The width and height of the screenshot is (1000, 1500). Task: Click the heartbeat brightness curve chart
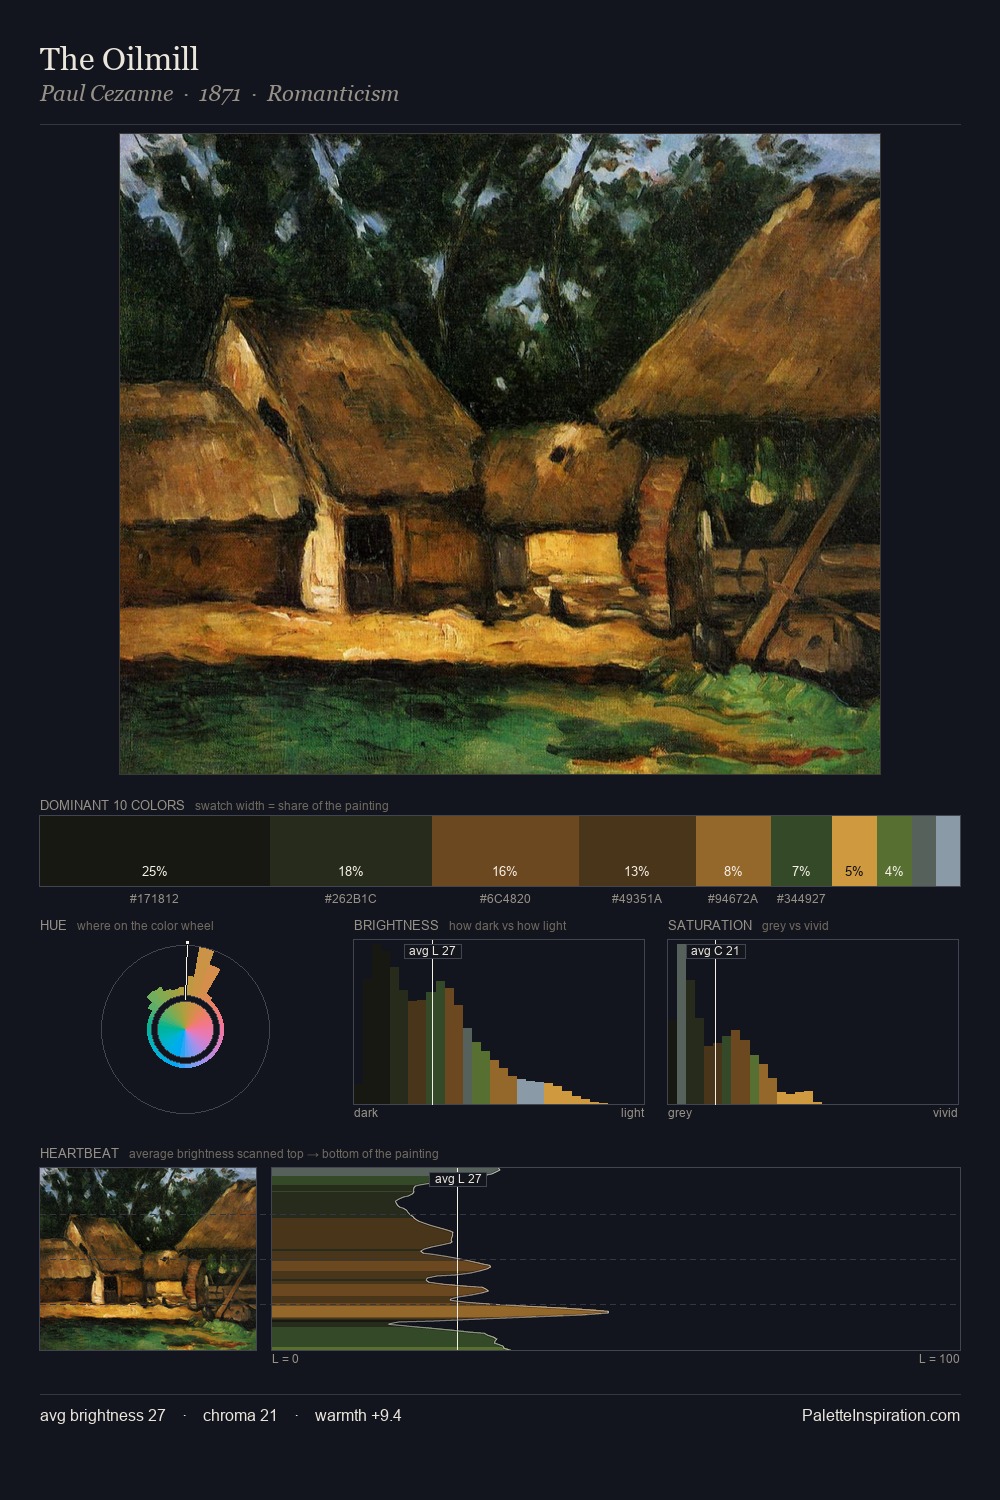616,1259
